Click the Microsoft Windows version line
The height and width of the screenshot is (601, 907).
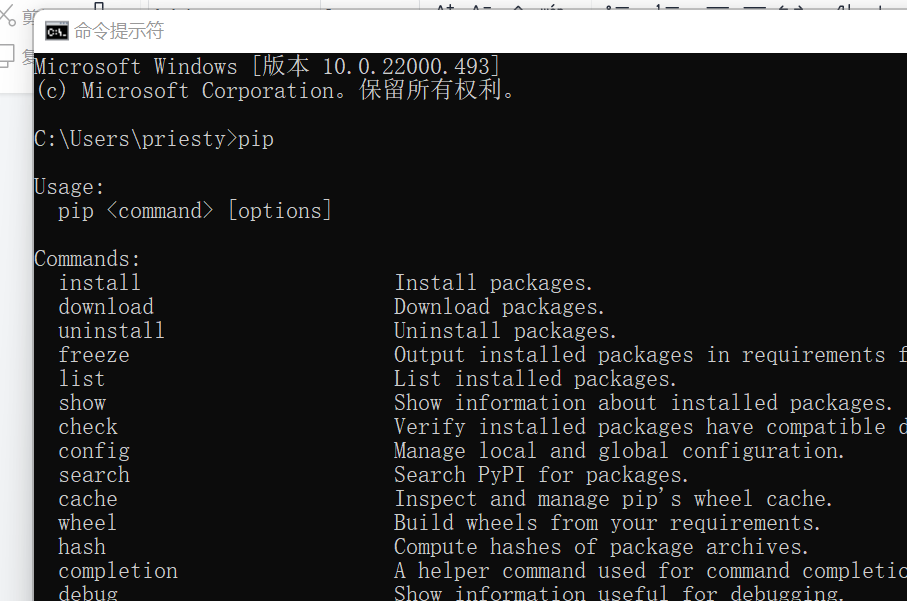click(267, 67)
